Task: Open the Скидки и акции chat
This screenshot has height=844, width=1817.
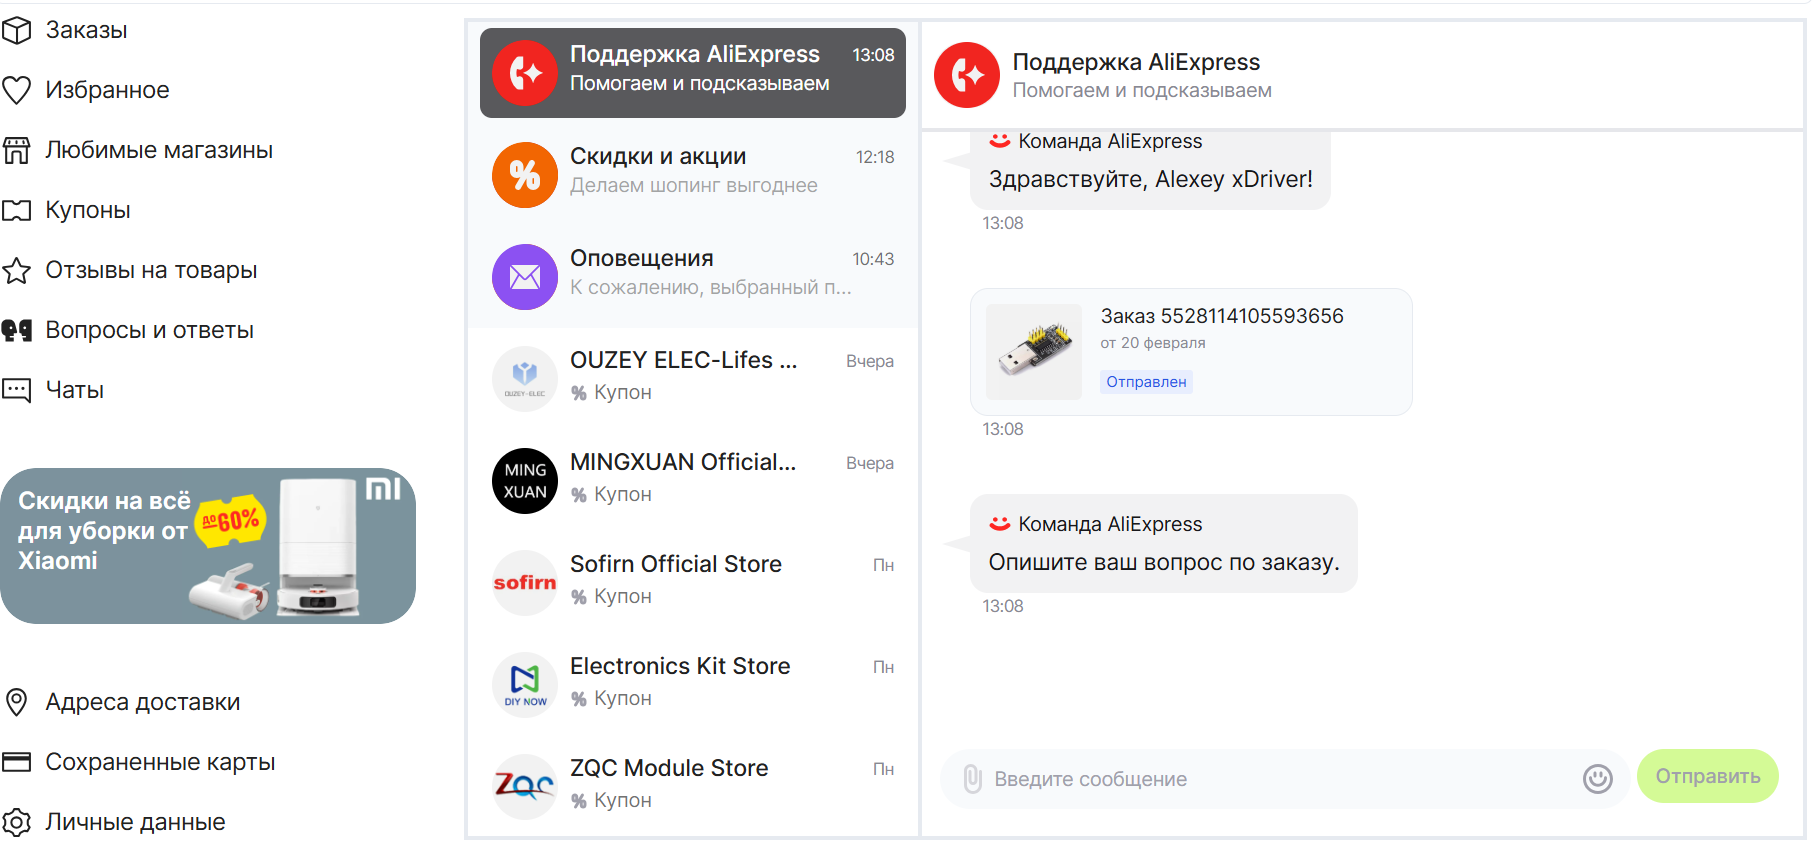Action: click(x=693, y=175)
